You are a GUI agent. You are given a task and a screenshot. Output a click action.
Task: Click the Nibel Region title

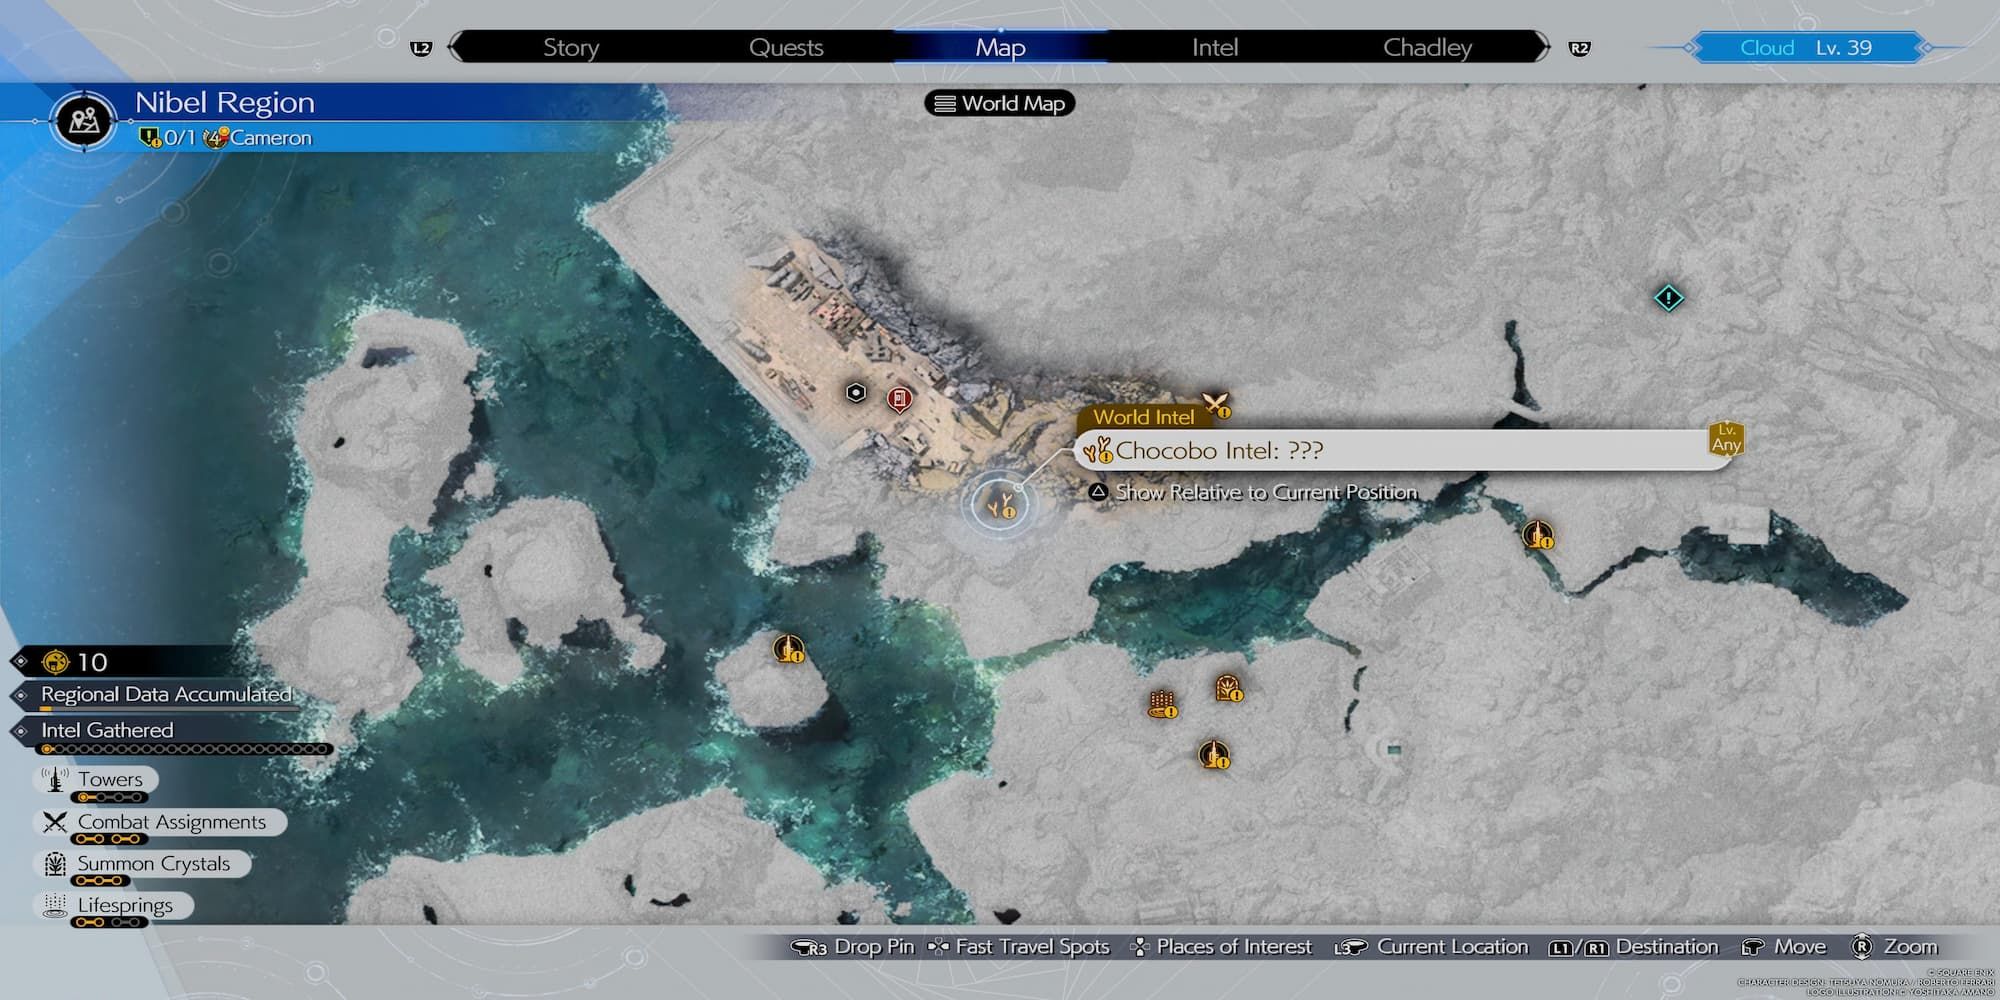(x=225, y=102)
